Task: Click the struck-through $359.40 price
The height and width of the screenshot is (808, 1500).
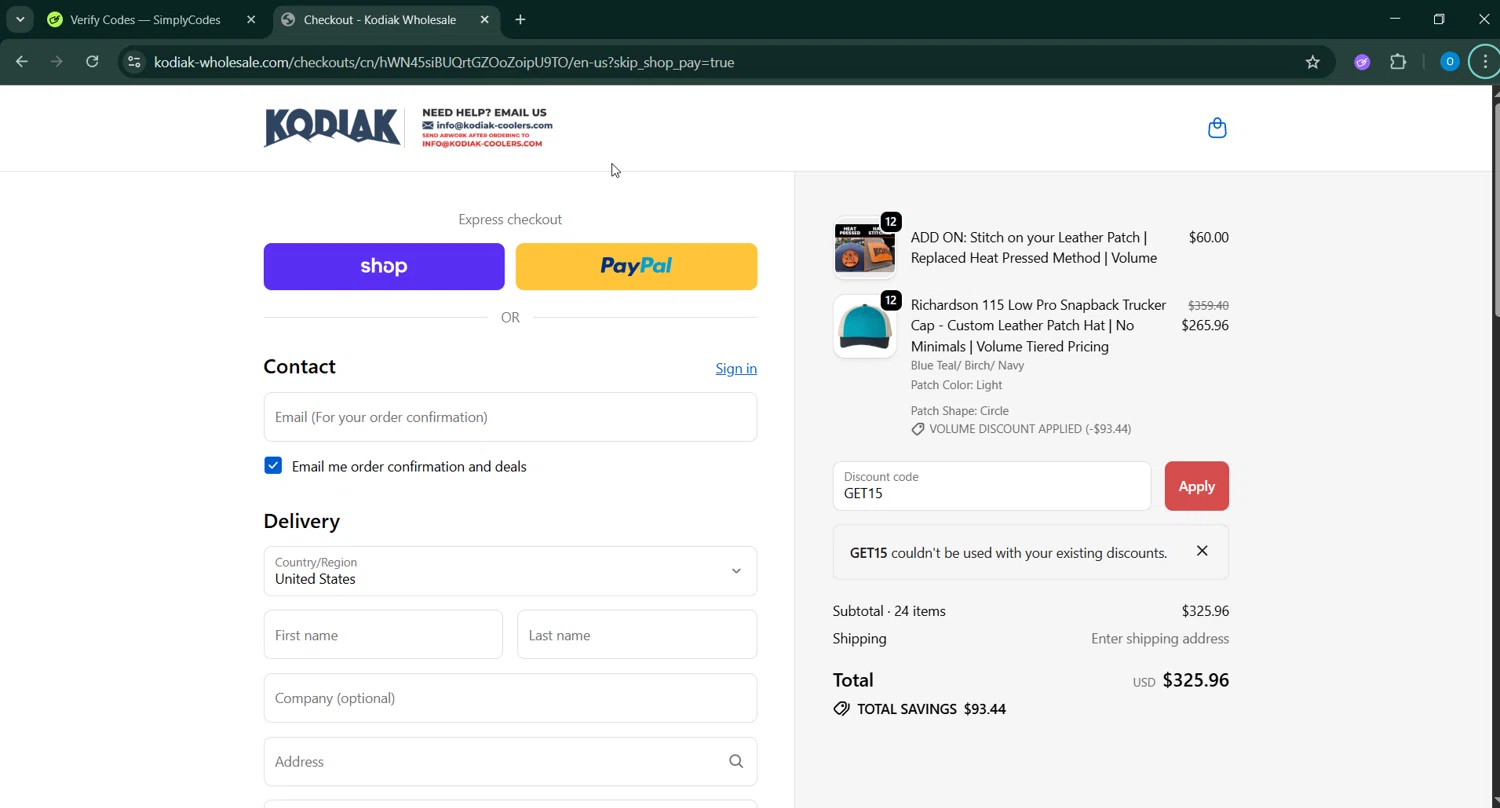Action: point(1208,305)
